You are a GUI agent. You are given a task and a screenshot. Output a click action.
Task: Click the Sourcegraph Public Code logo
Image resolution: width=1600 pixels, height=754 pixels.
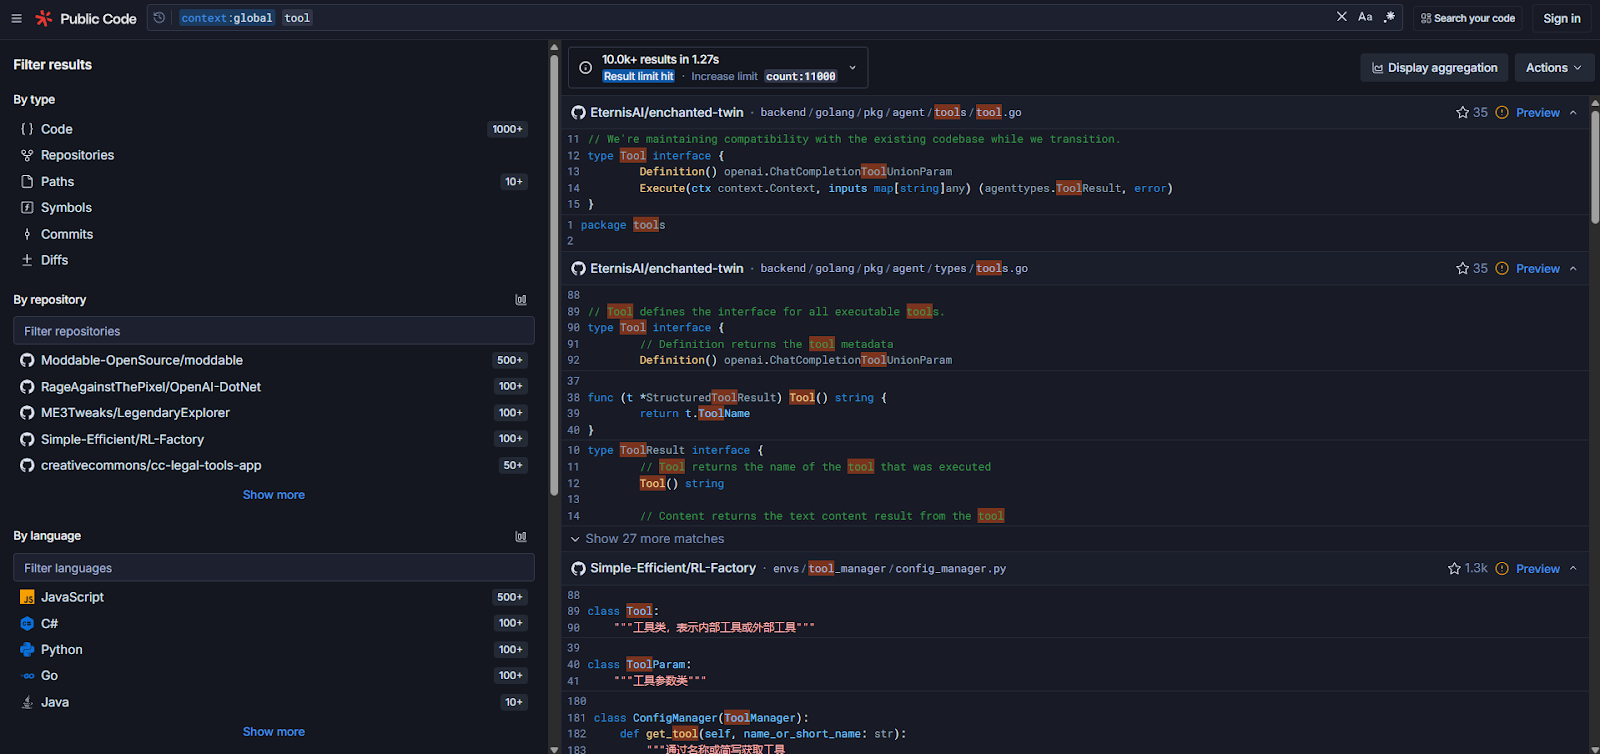pos(86,18)
